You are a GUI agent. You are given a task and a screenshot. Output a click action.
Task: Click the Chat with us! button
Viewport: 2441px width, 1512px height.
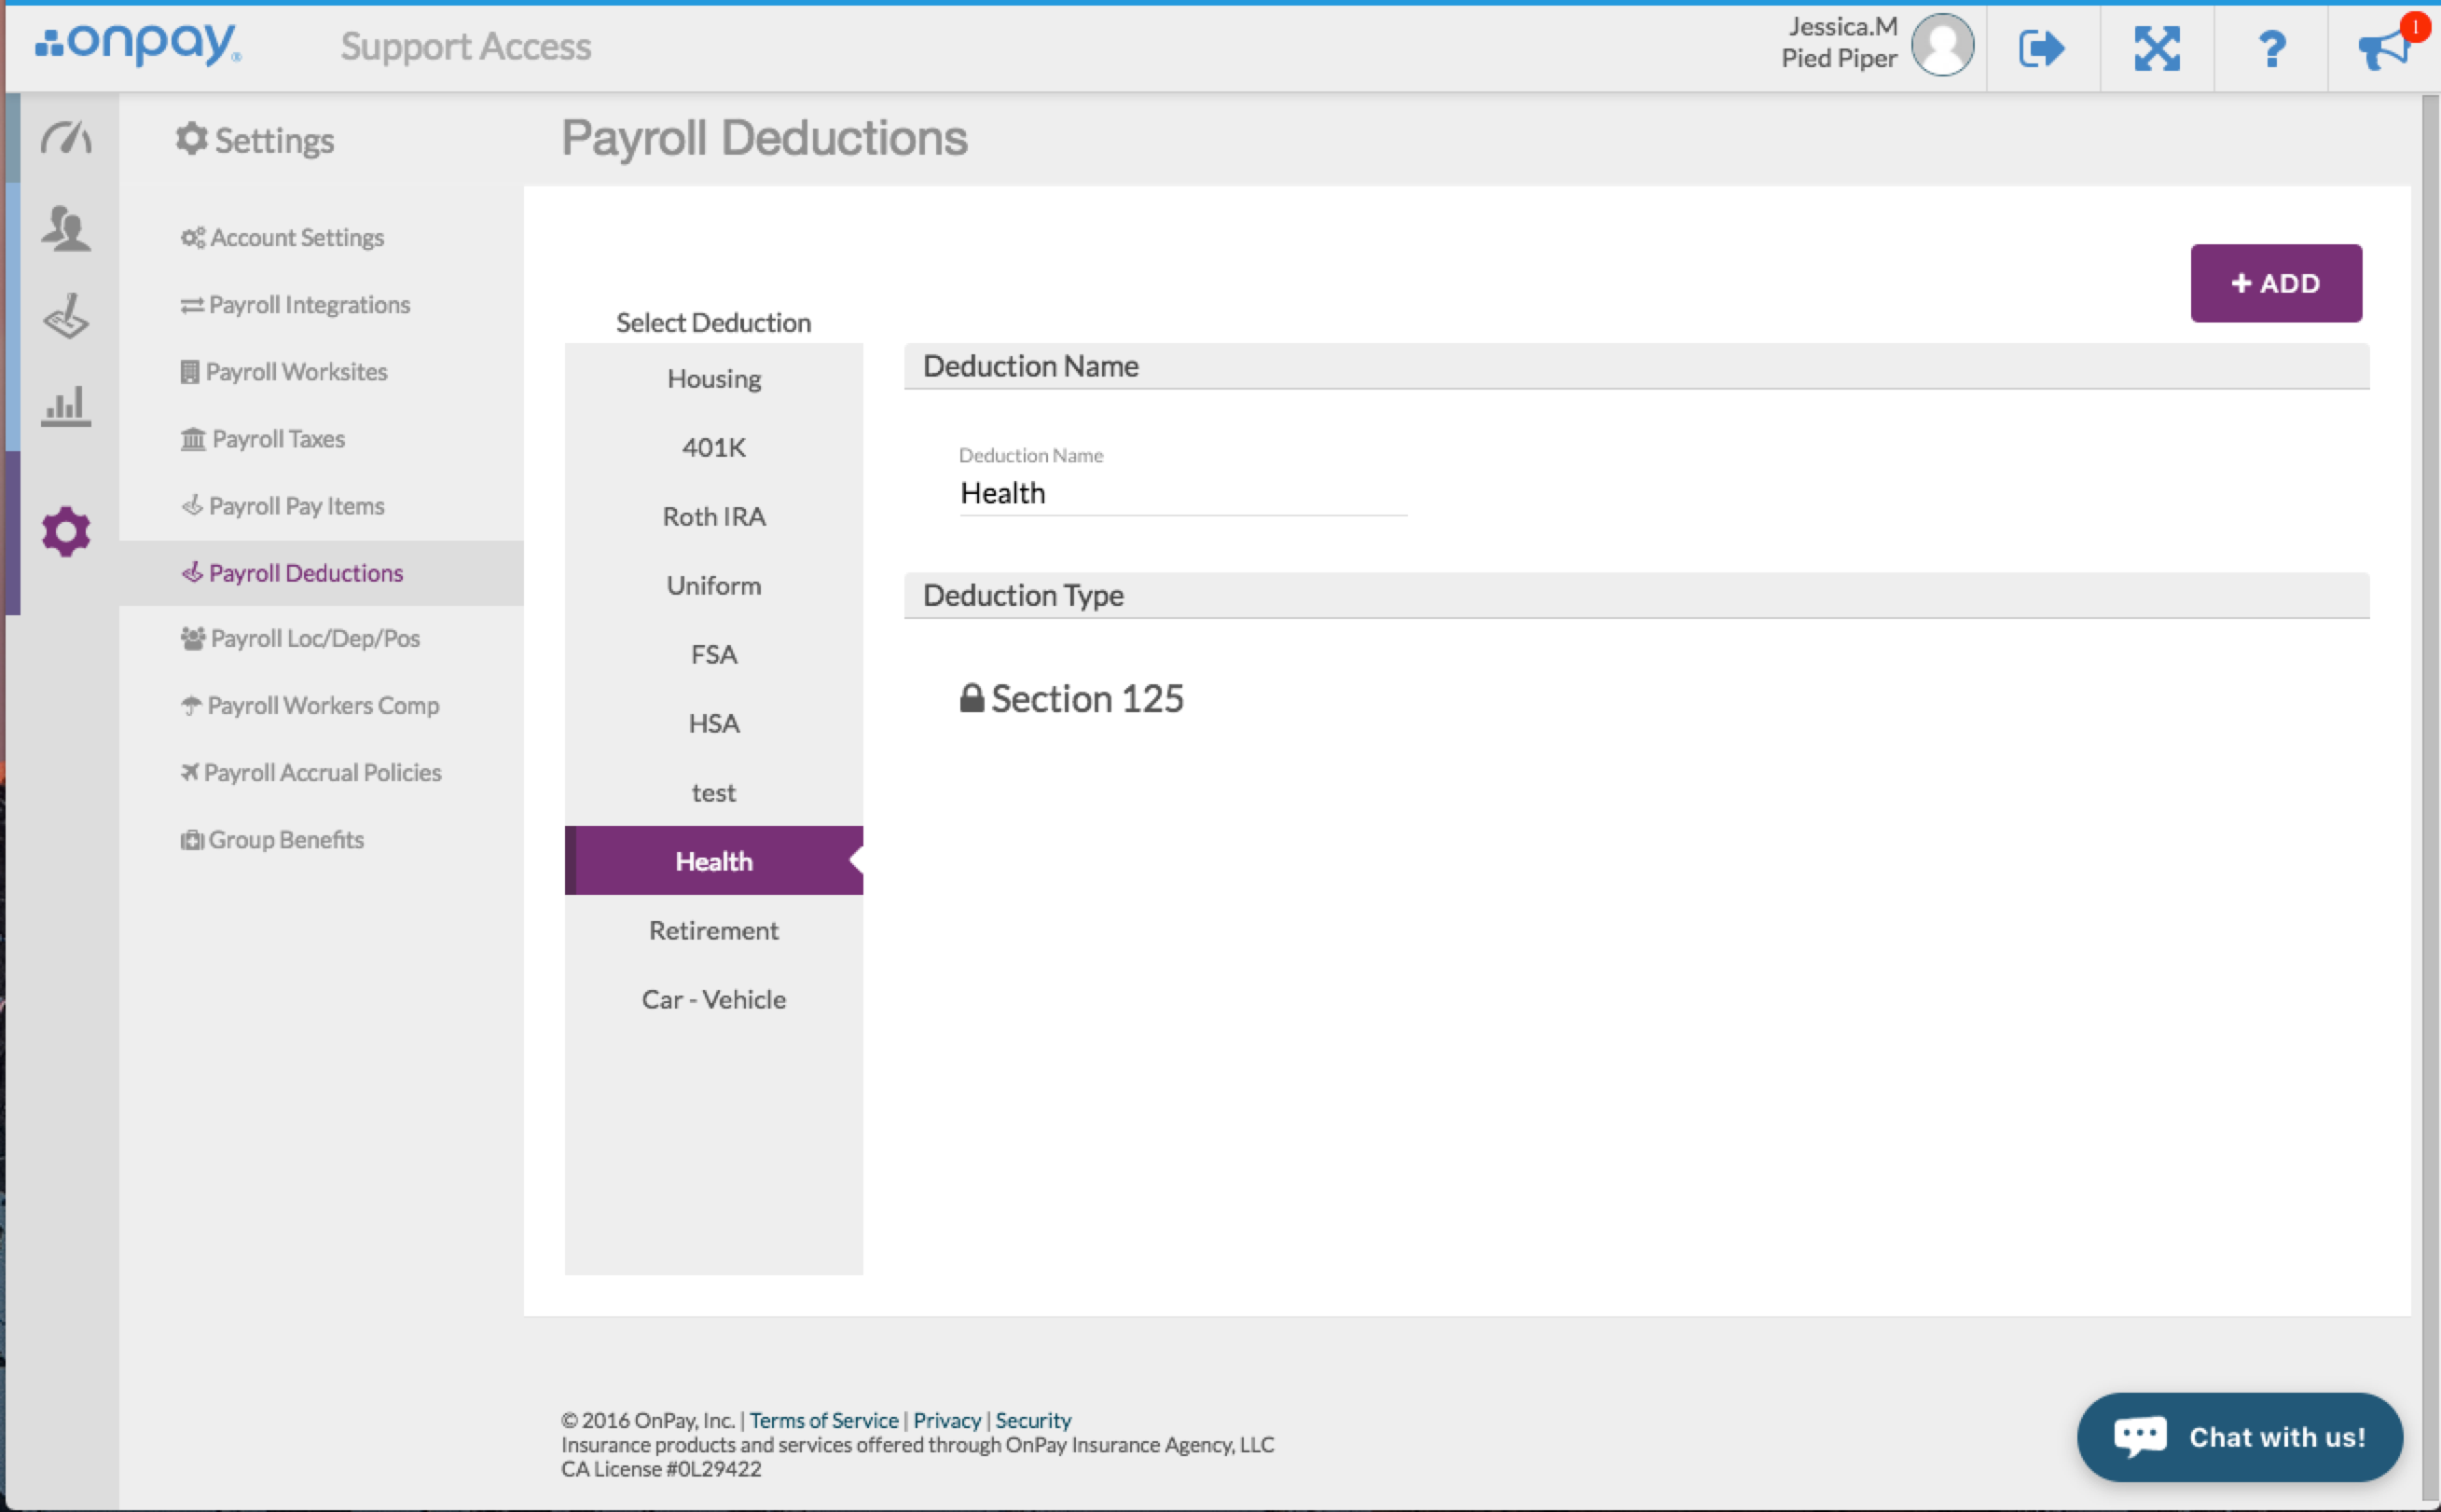click(x=2240, y=1437)
